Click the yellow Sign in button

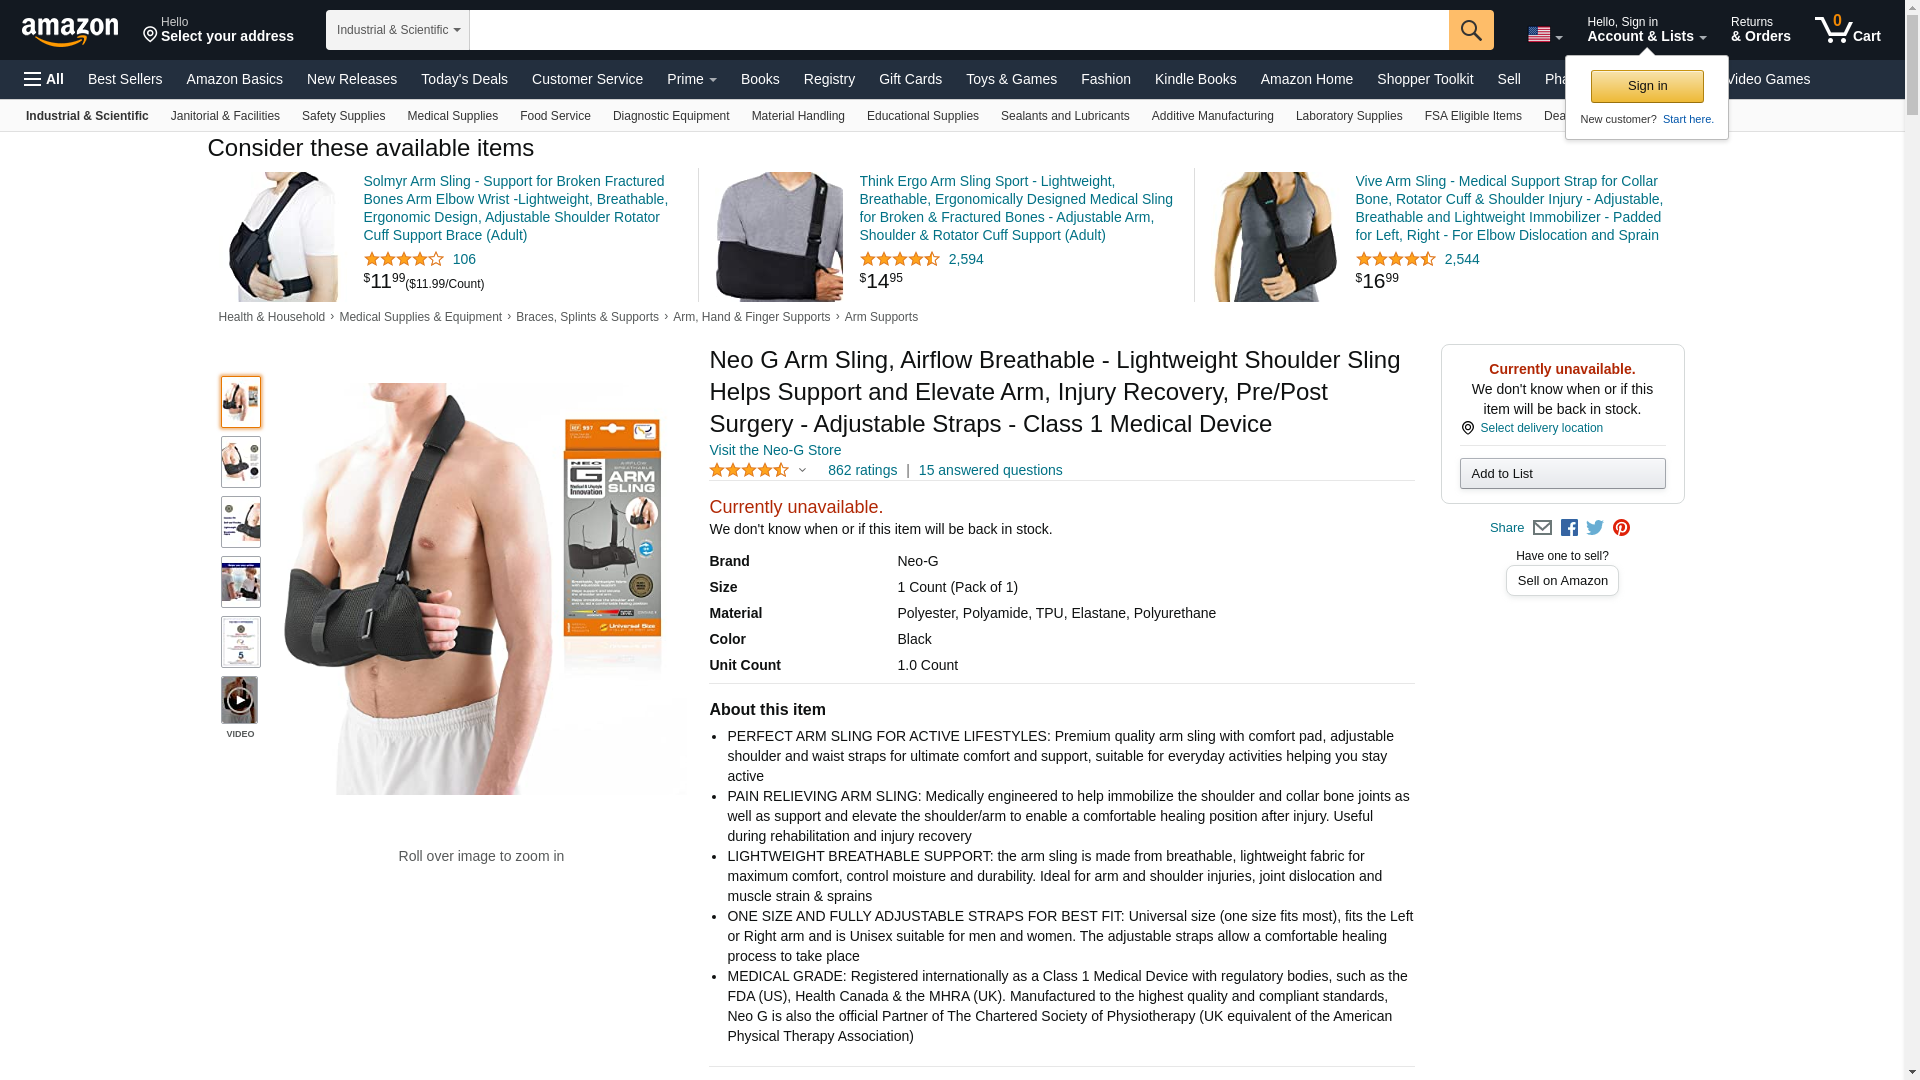pos(1647,86)
